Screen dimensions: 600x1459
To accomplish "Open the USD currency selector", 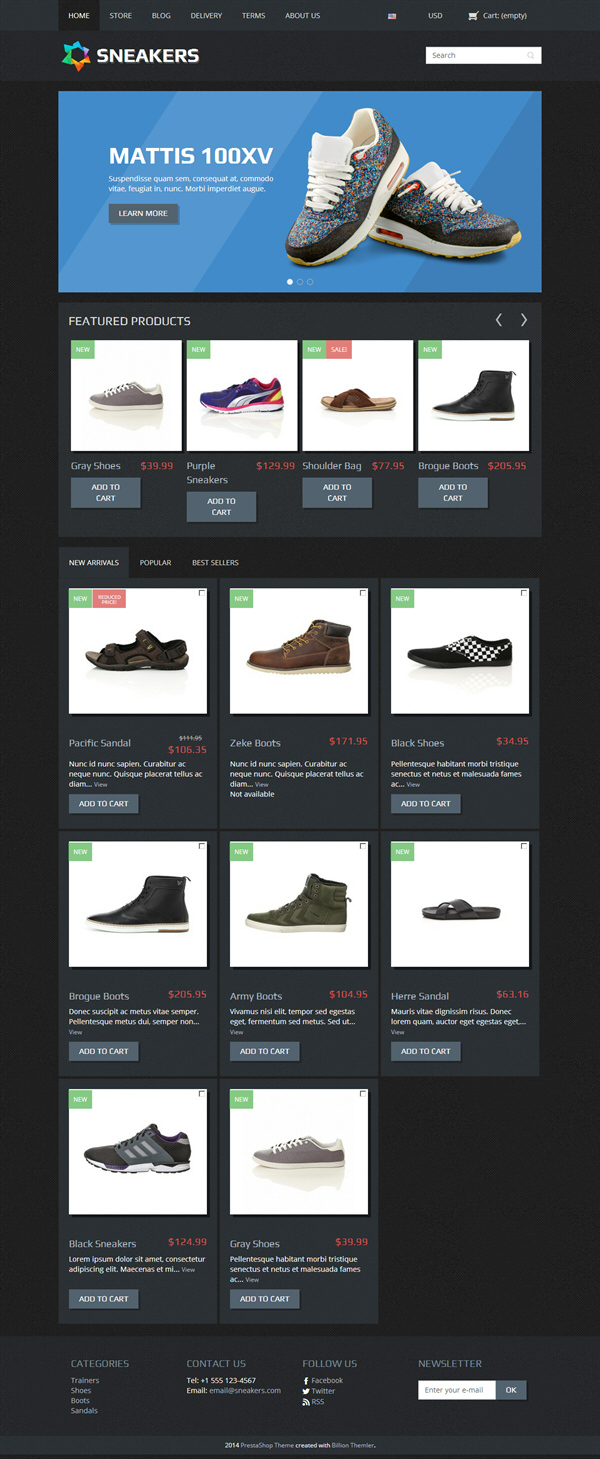I will (435, 16).
